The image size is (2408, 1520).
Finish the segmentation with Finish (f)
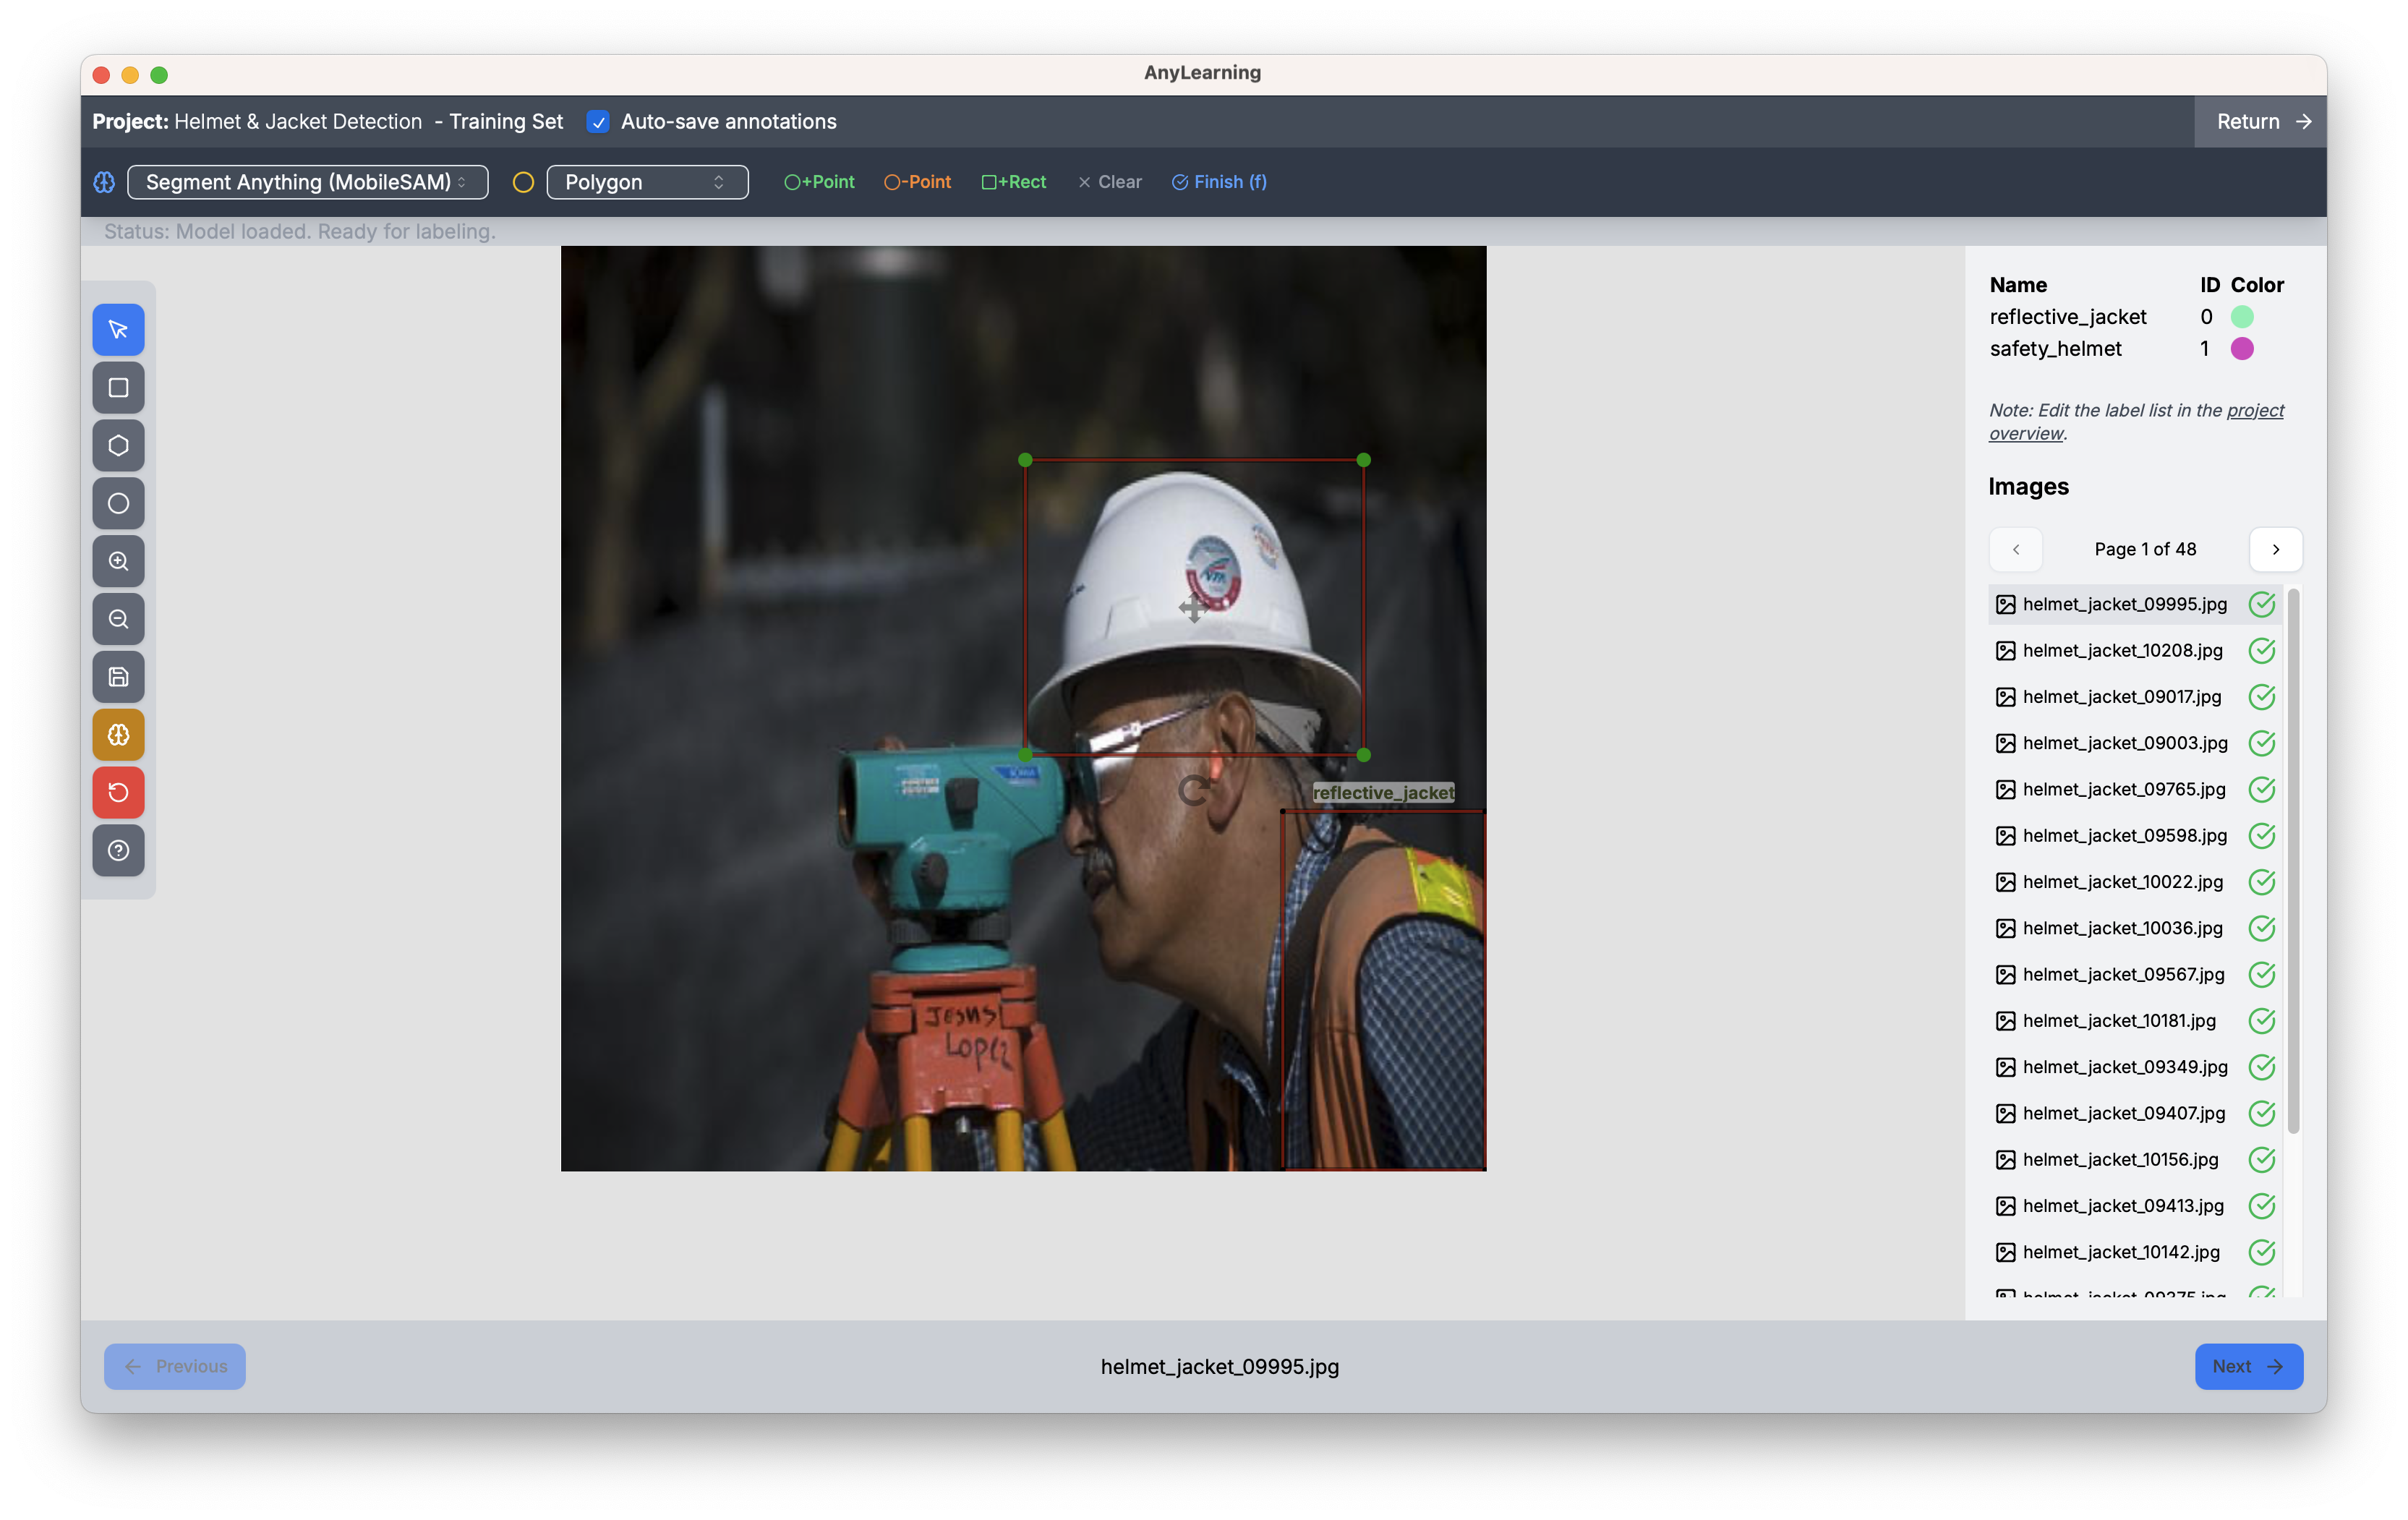coord(1219,182)
